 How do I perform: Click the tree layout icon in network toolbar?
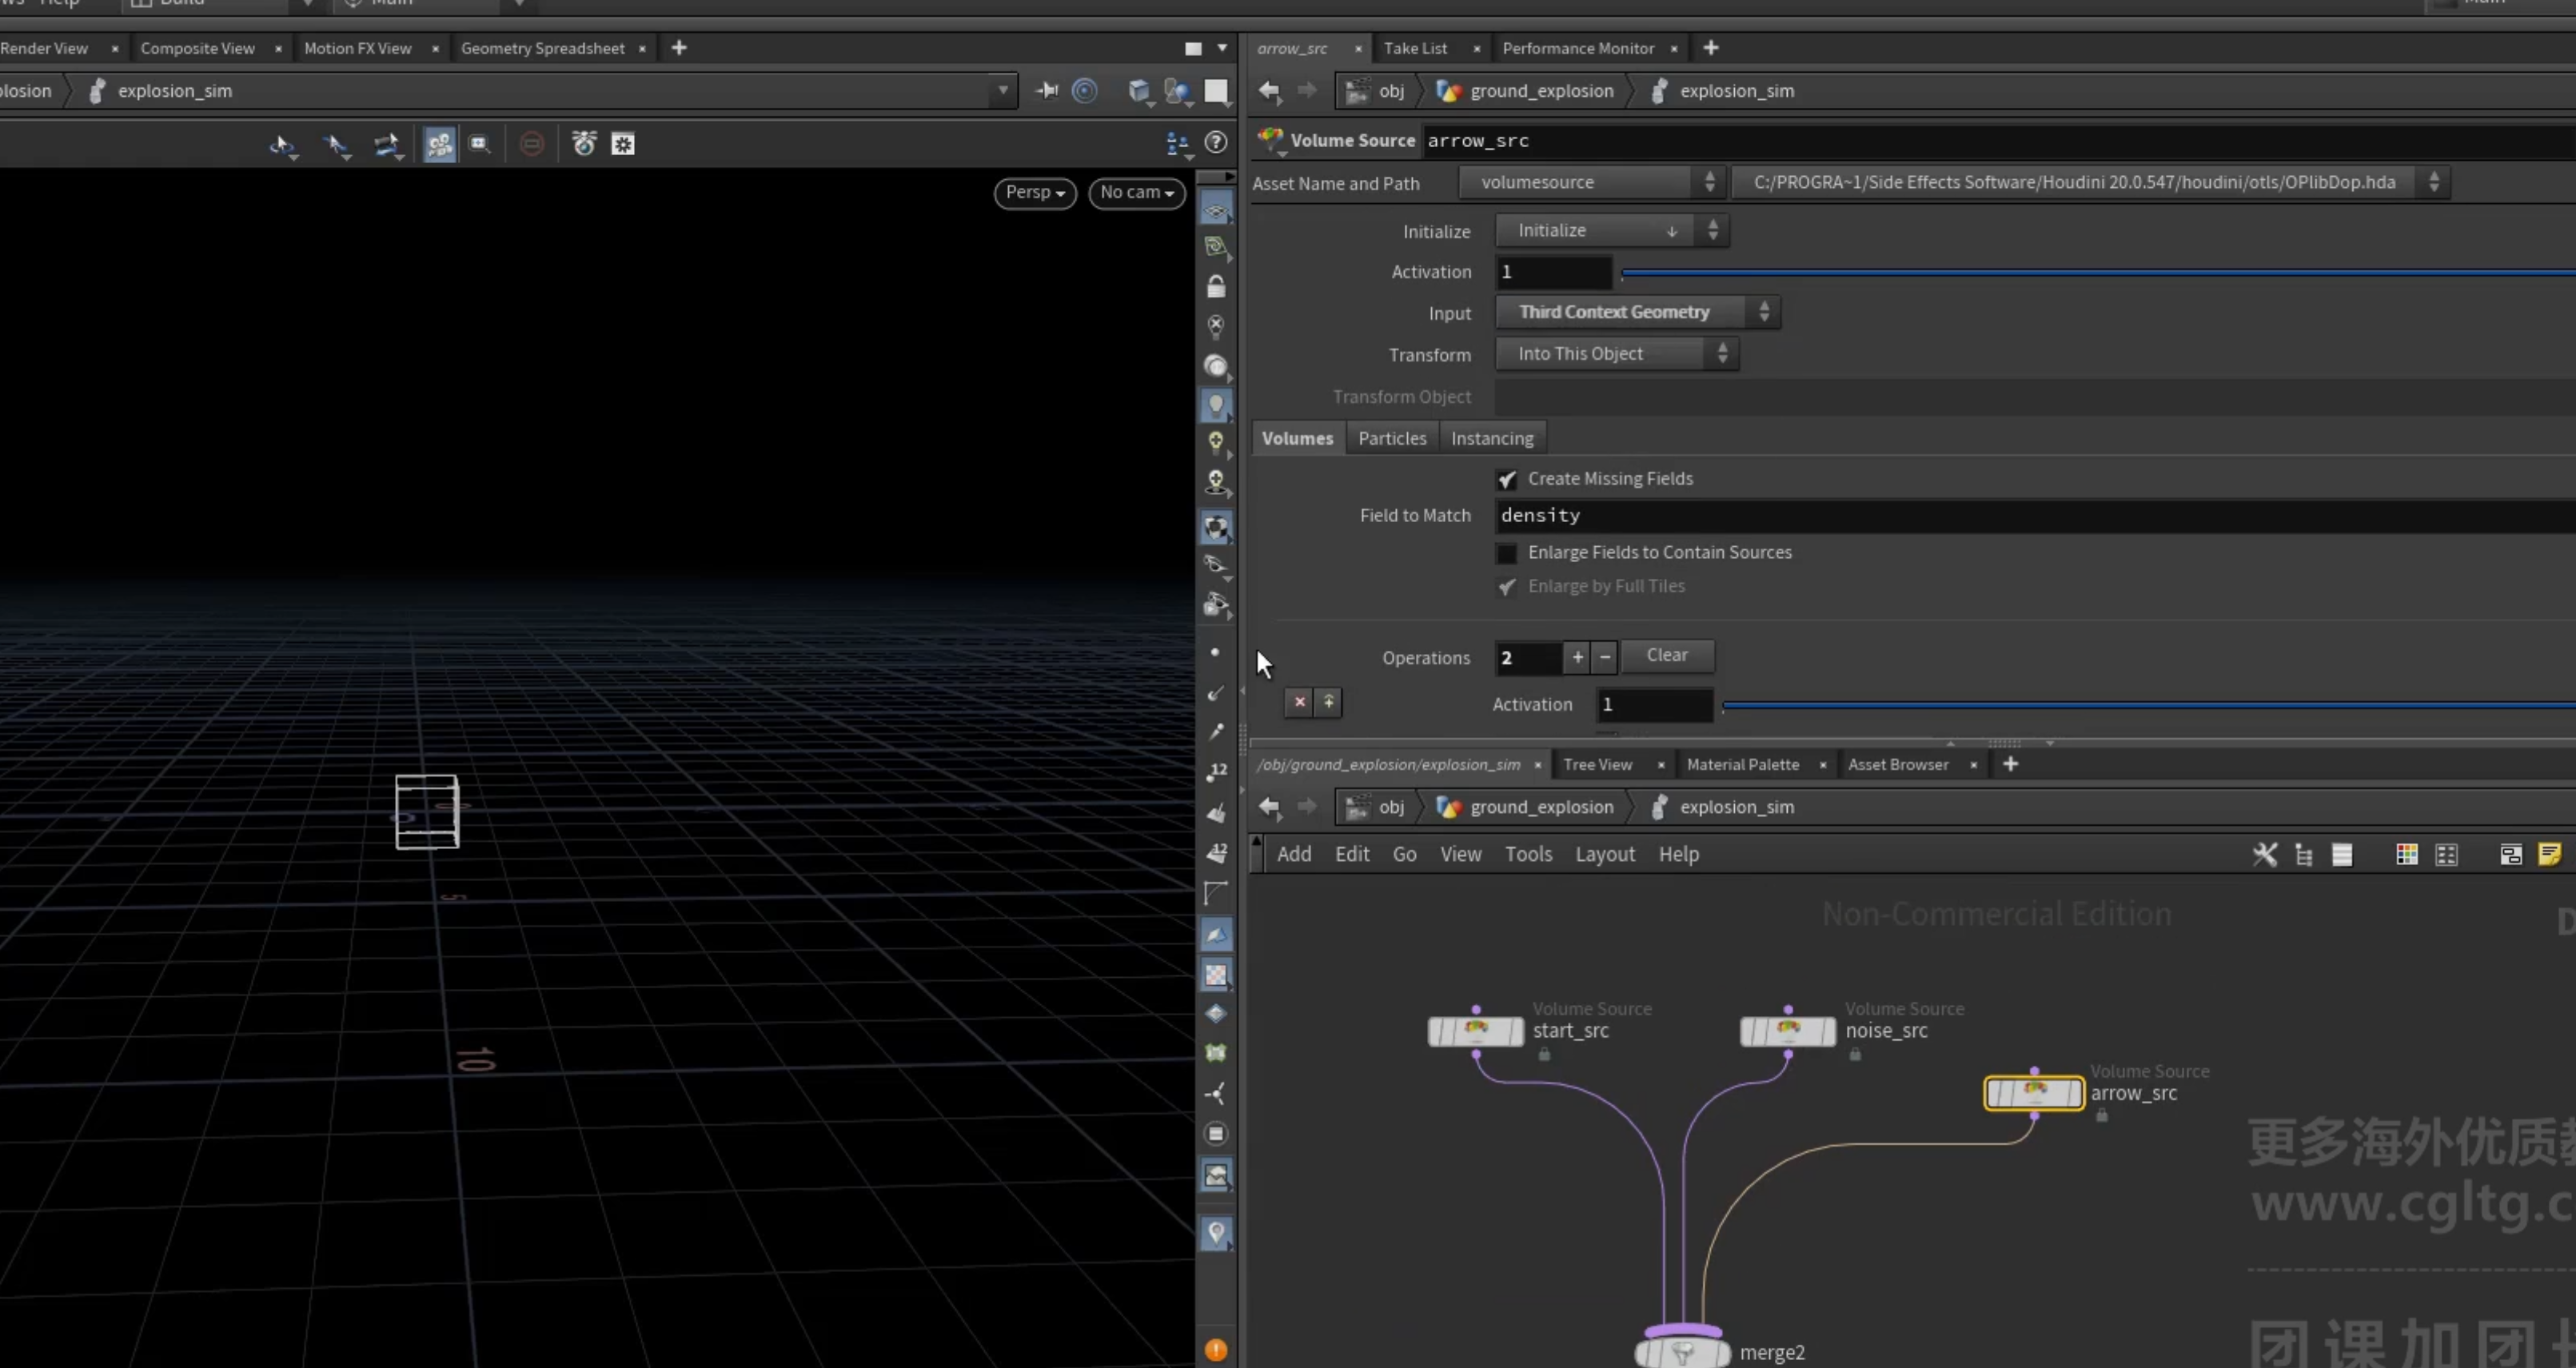coord(2304,854)
